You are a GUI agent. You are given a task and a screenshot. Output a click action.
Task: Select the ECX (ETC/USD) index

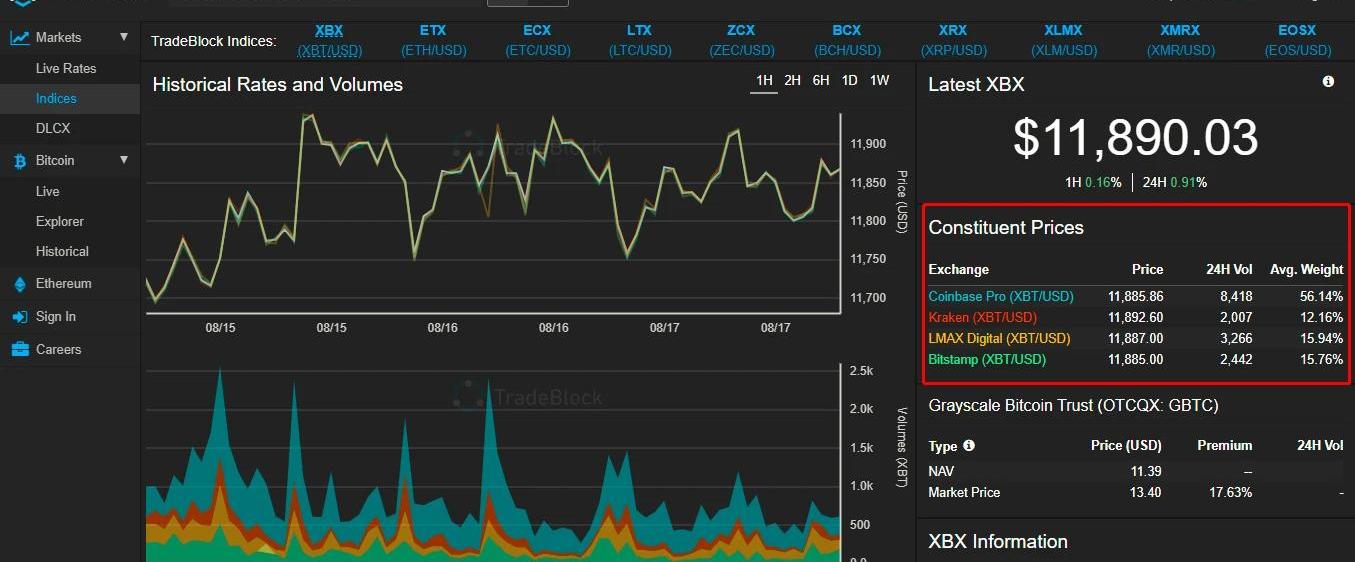[537, 41]
